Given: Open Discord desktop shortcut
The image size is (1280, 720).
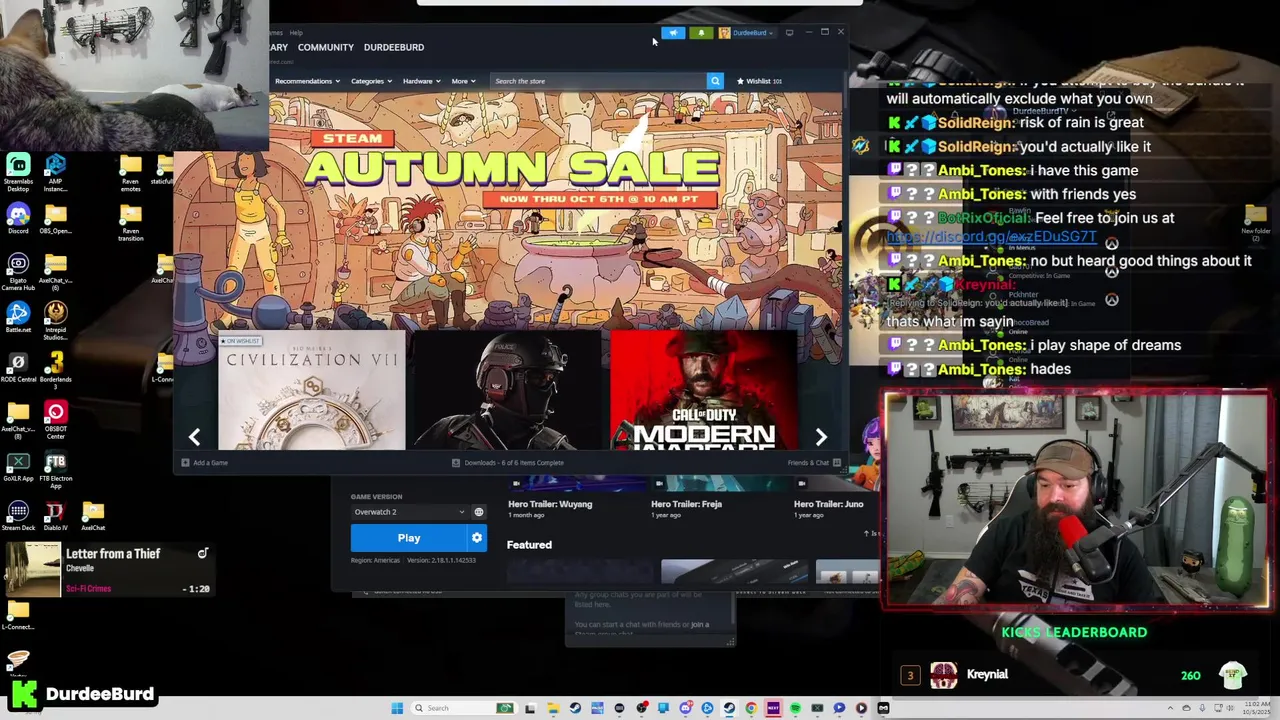Looking at the screenshot, I should [x=18, y=220].
